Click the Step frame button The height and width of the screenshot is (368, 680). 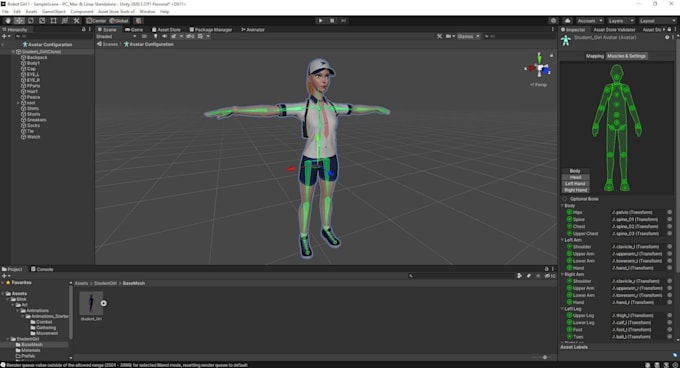pos(344,21)
